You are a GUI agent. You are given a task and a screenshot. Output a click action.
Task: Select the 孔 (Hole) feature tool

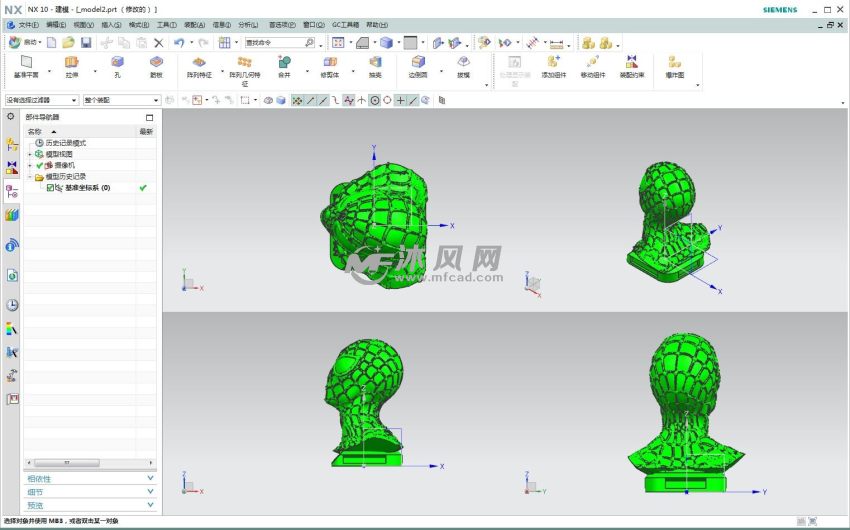click(117, 63)
